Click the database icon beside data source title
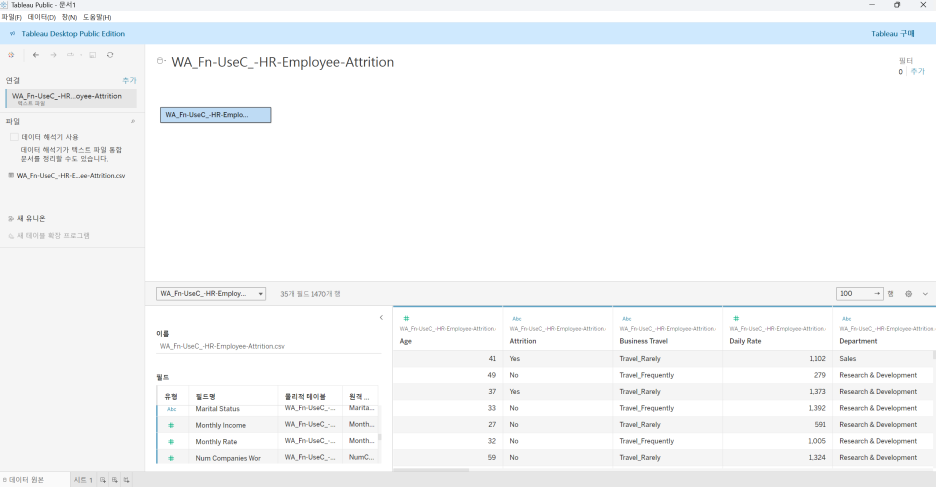Screen dimensions: 936x487 coord(161,61)
